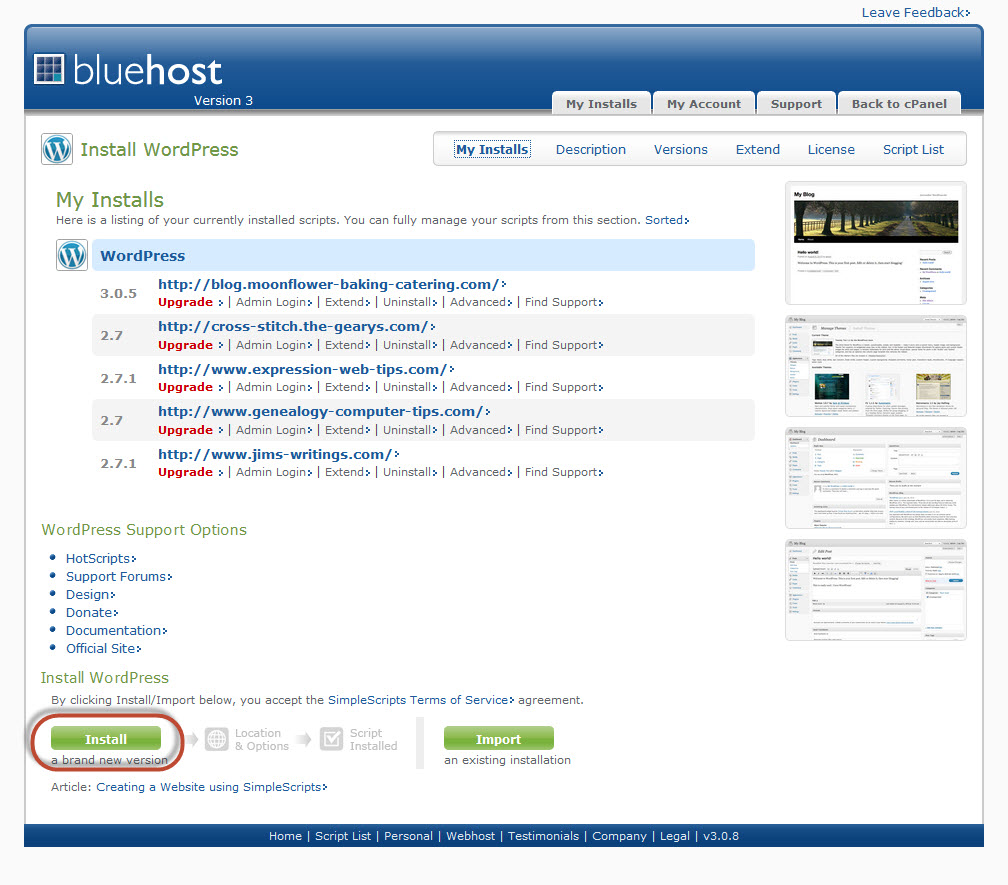Open the HotScripts support link
The width and height of the screenshot is (1008, 885).
[101, 559]
